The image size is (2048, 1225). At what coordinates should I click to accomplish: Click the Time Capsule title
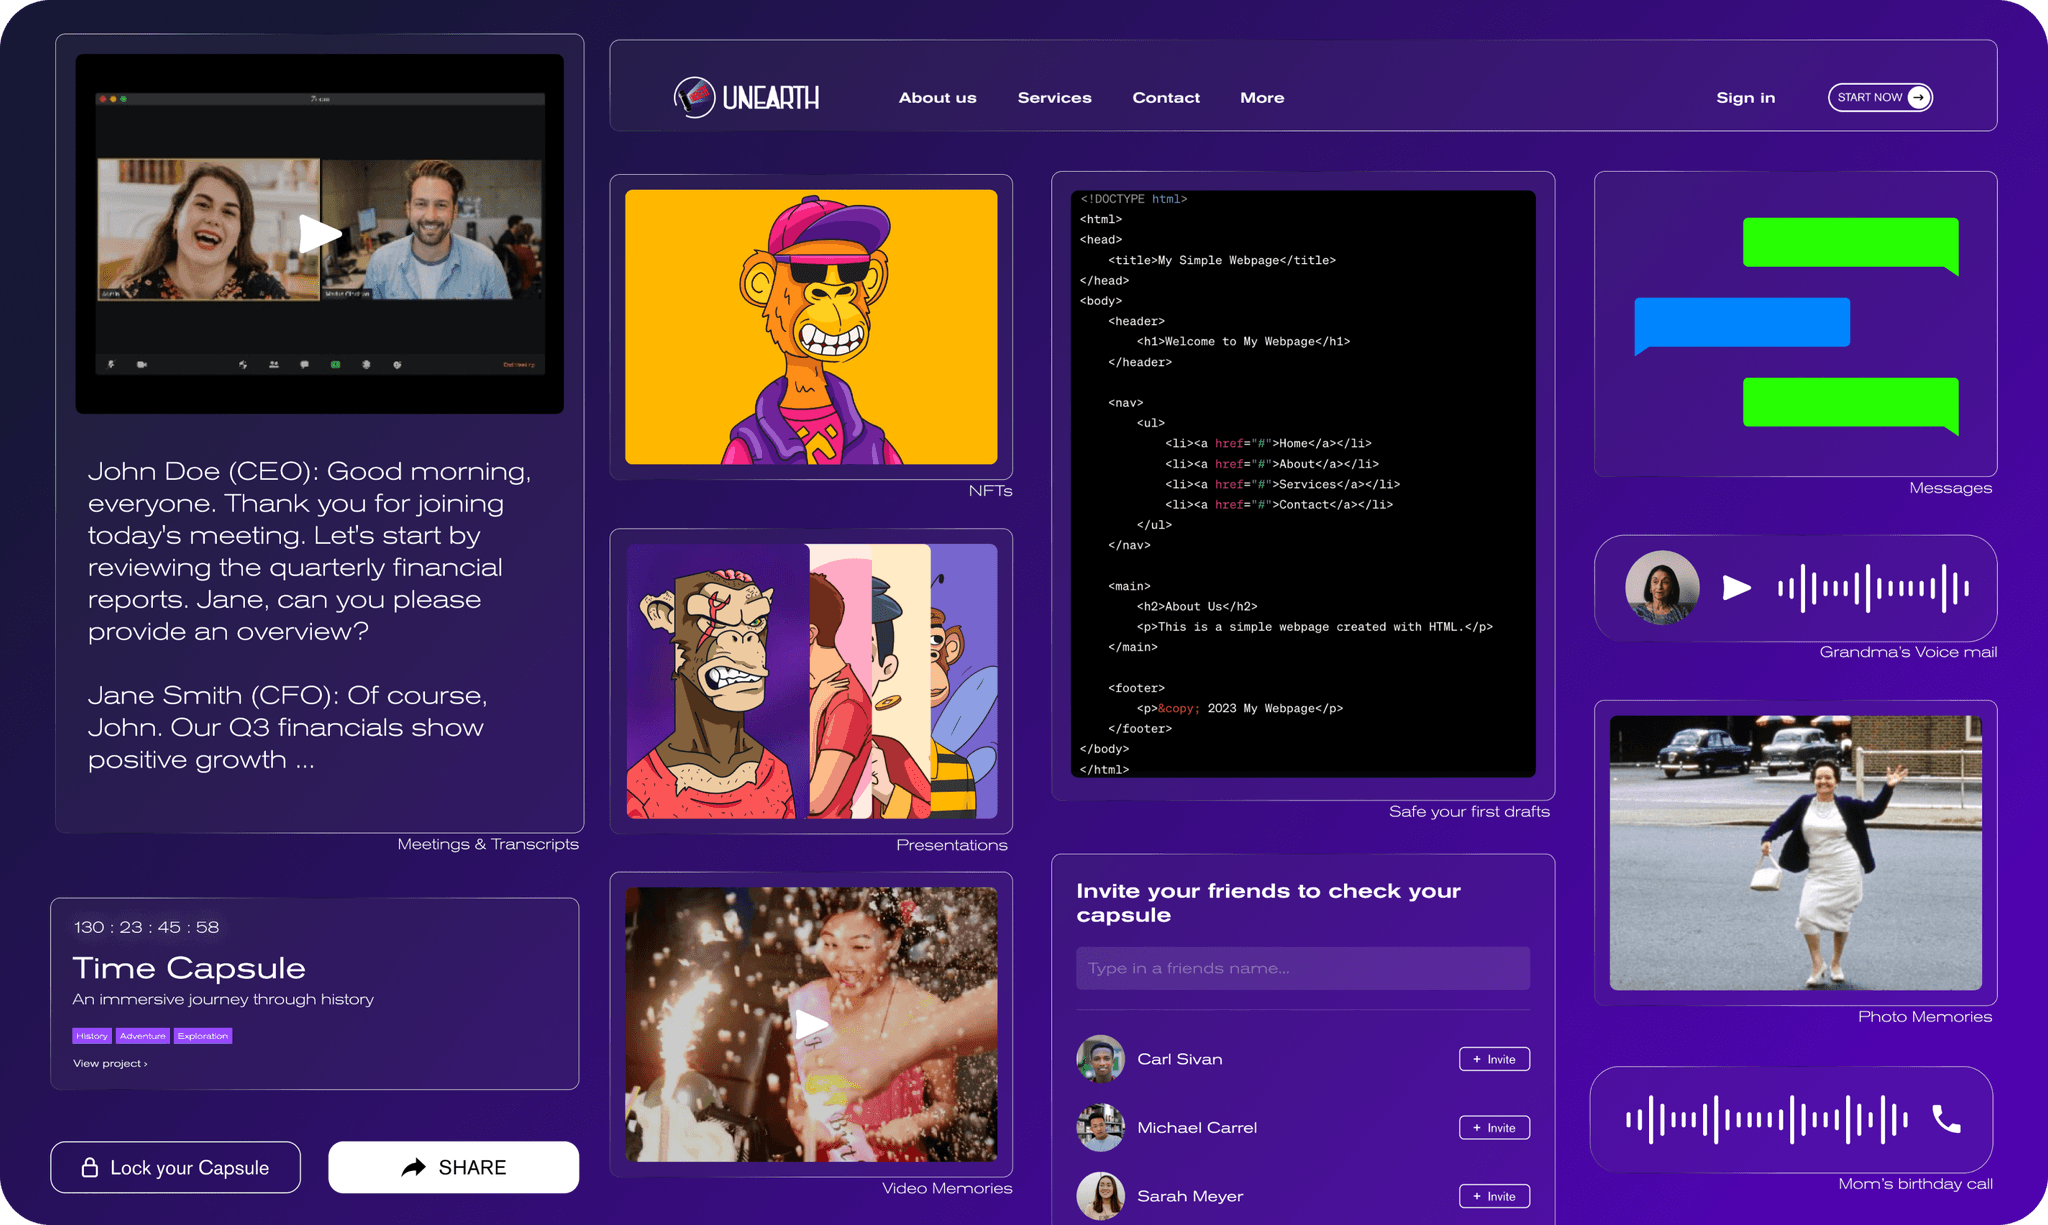tap(189, 968)
